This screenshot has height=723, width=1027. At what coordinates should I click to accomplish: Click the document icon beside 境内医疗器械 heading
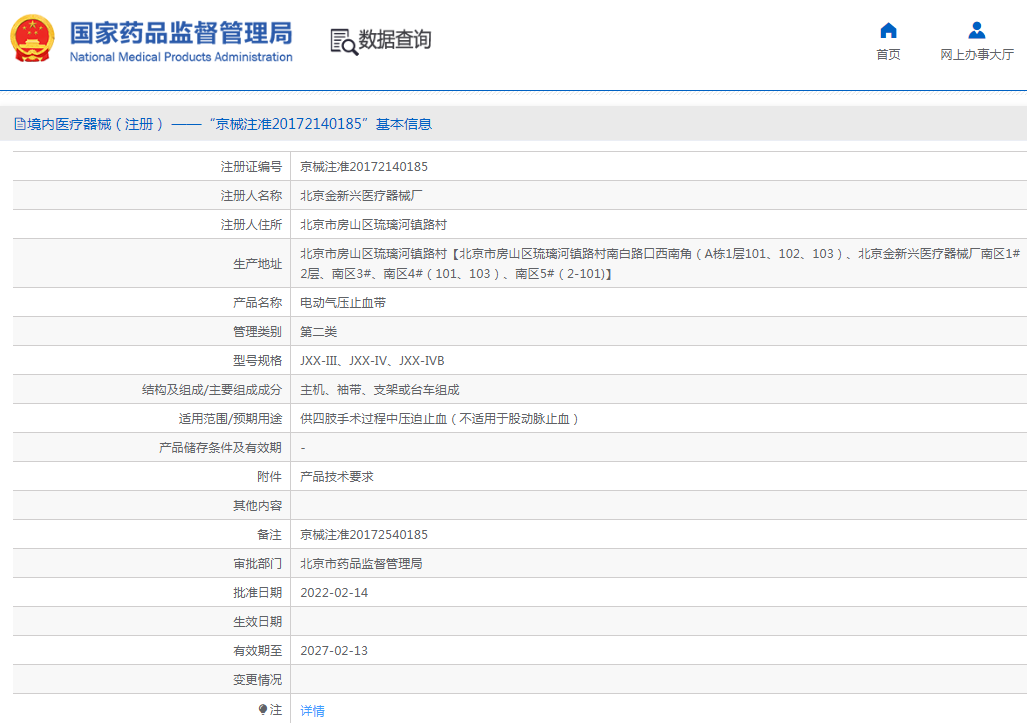[19, 124]
